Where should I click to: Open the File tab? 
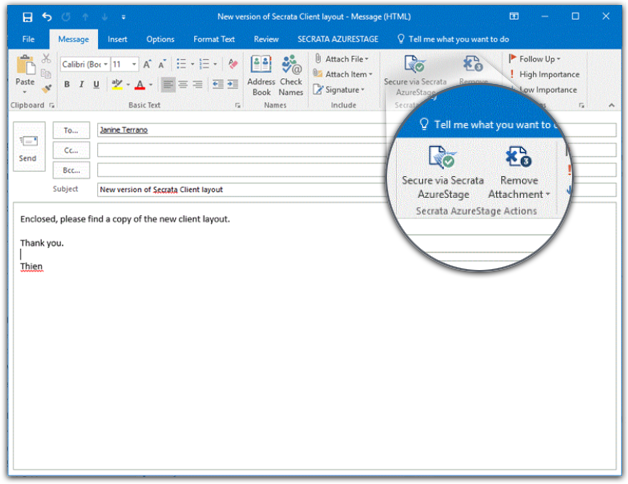(28, 39)
